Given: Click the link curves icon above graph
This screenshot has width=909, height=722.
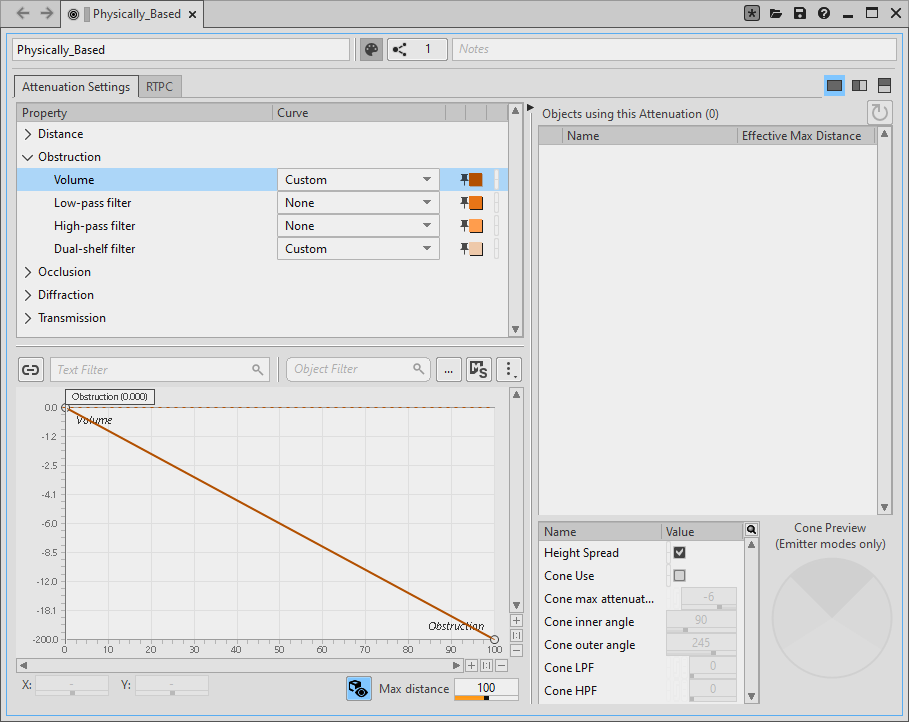Looking at the screenshot, I should click(31, 369).
